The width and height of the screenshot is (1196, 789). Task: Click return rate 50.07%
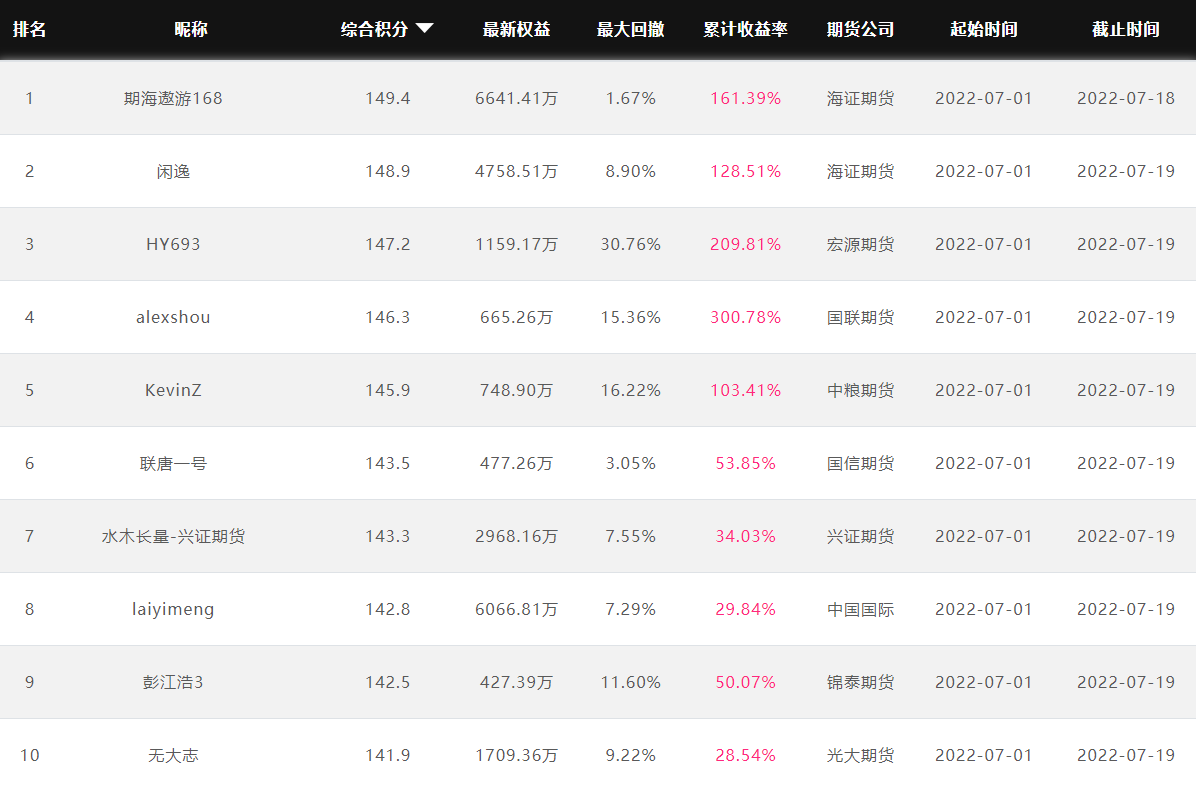click(745, 682)
